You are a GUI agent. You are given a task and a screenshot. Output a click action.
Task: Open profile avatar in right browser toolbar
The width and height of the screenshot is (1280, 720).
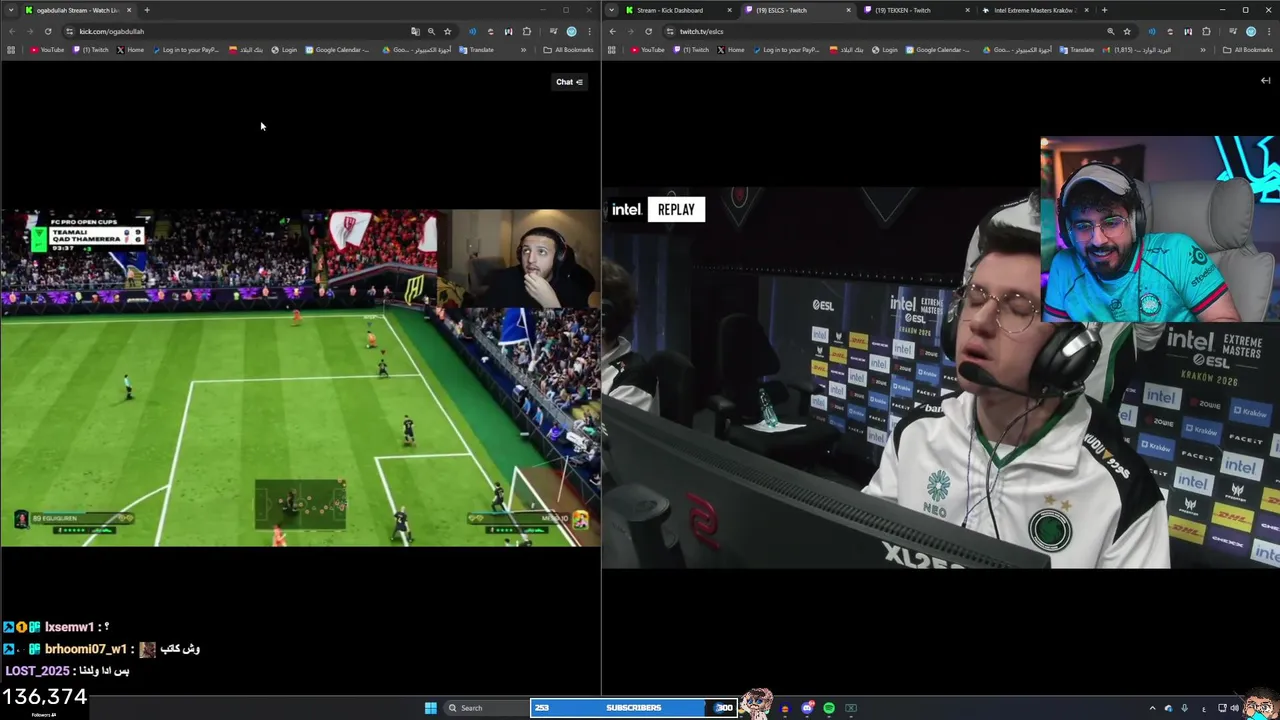tap(1251, 31)
